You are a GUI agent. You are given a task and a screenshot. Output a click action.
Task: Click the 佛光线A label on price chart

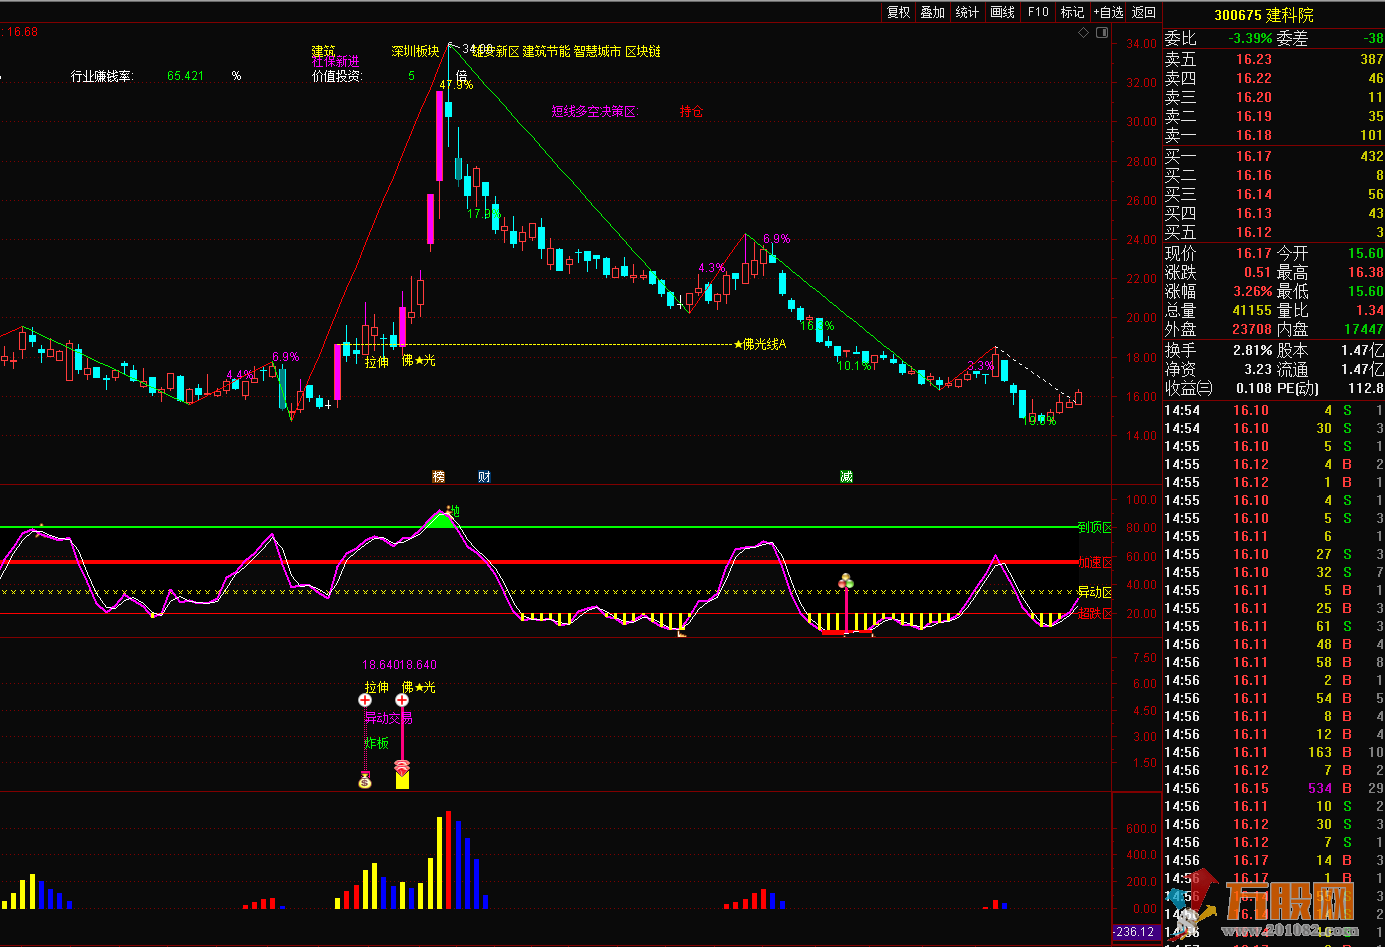click(760, 344)
